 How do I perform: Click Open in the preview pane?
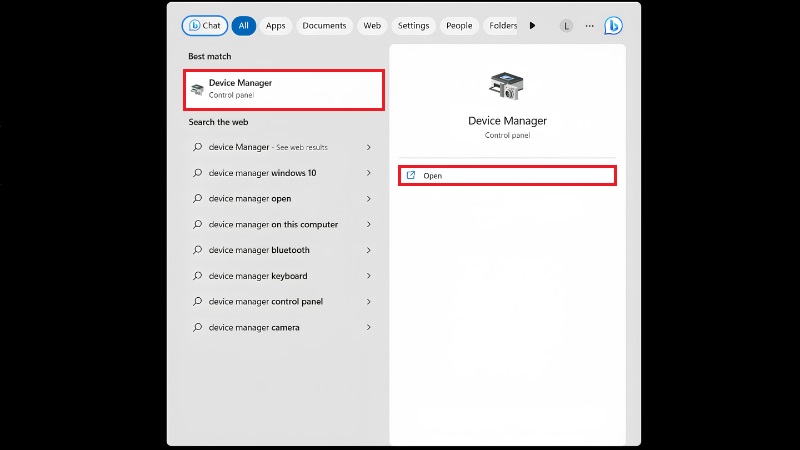point(507,176)
